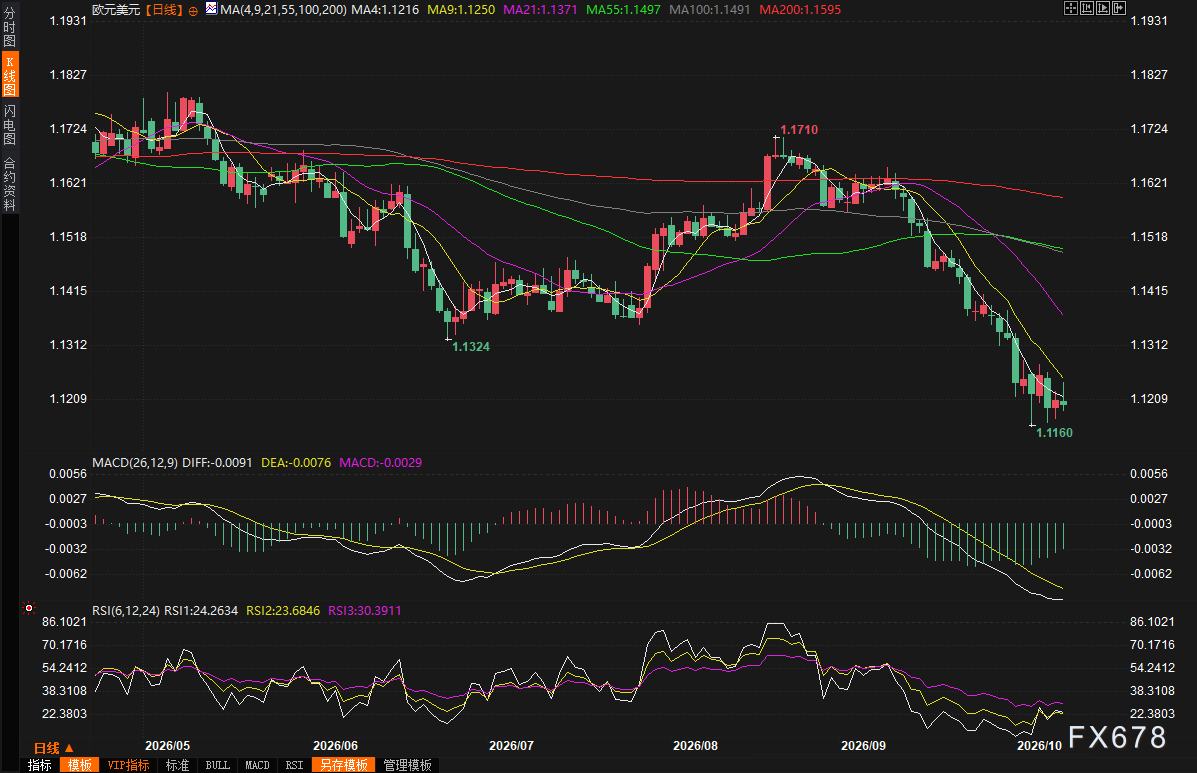Click the small chart indicator icon before MA
Viewport: 1197px width, 773px height.
[211, 9]
